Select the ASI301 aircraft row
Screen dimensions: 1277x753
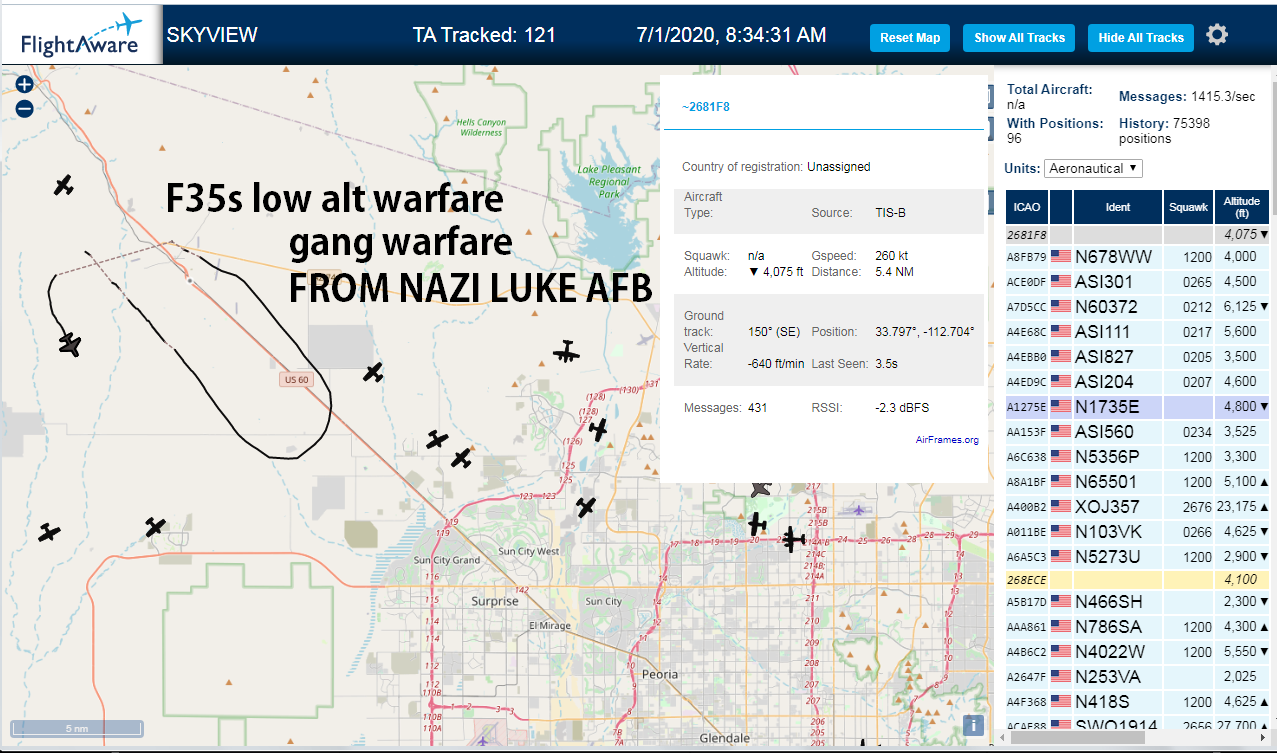click(1138, 282)
